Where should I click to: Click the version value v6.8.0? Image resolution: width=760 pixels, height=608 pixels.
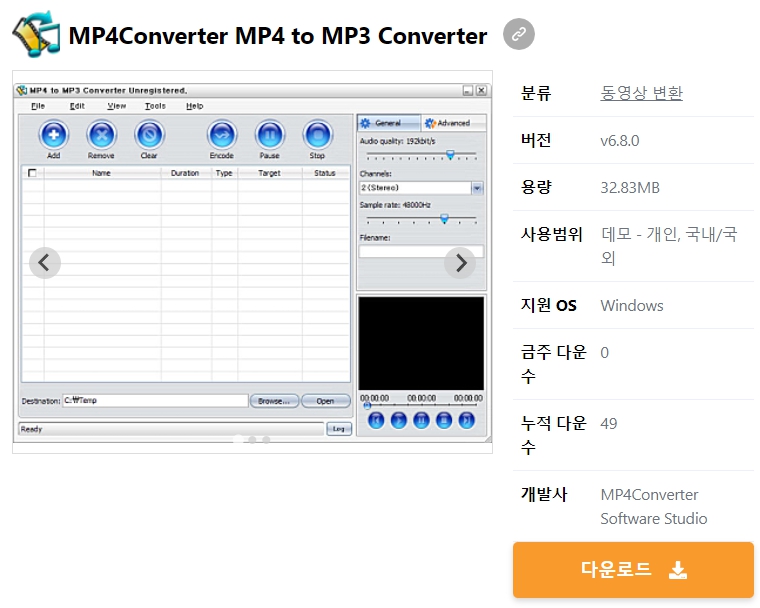coord(620,141)
